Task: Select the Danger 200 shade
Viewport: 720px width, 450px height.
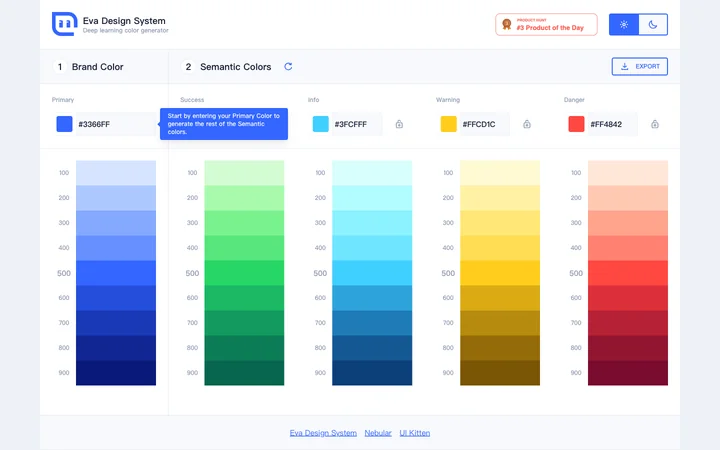Action: (x=628, y=198)
